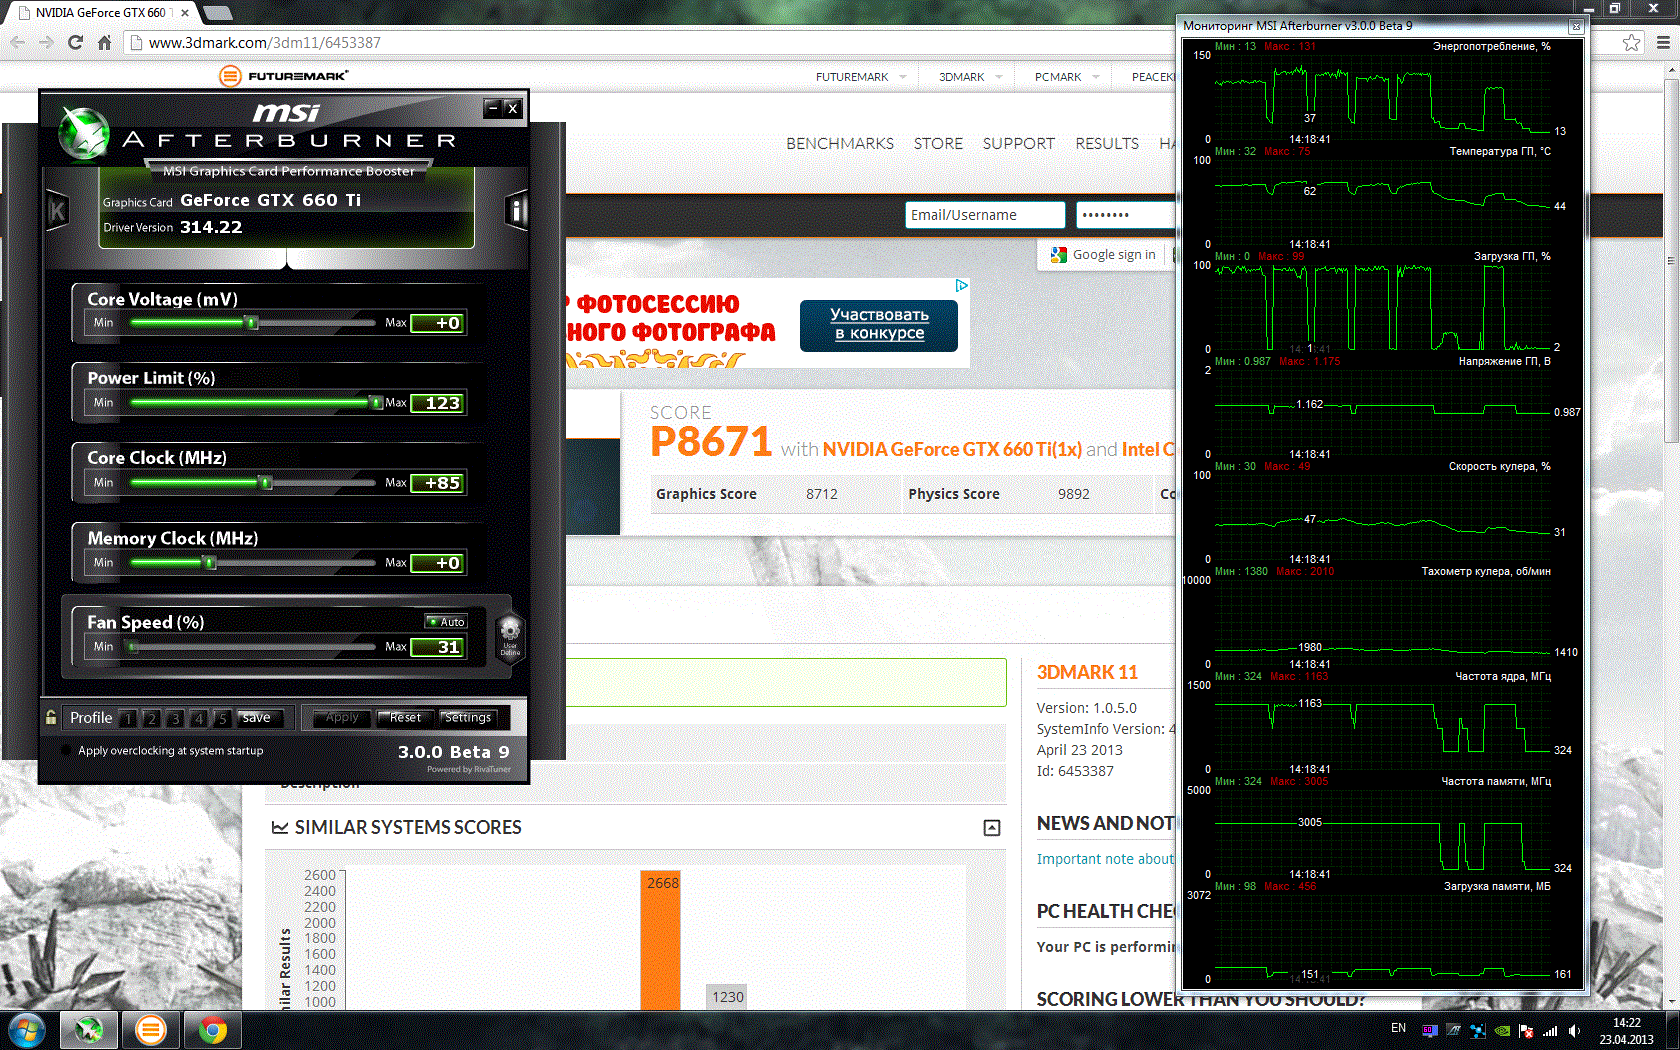Image resolution: width=1680 pixels, height=1050 pixels.
Task: Select profile slot 2
Action: [x=151, y=718]
